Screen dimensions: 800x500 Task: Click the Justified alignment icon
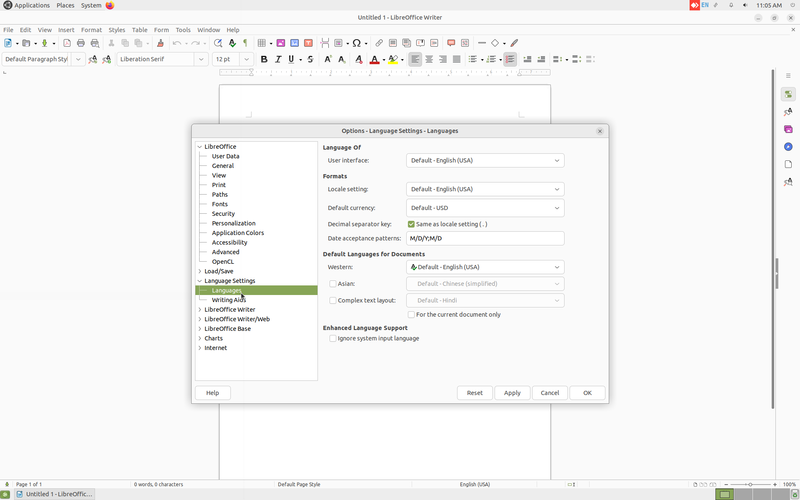pyautogui.click(x=457, y=59)
